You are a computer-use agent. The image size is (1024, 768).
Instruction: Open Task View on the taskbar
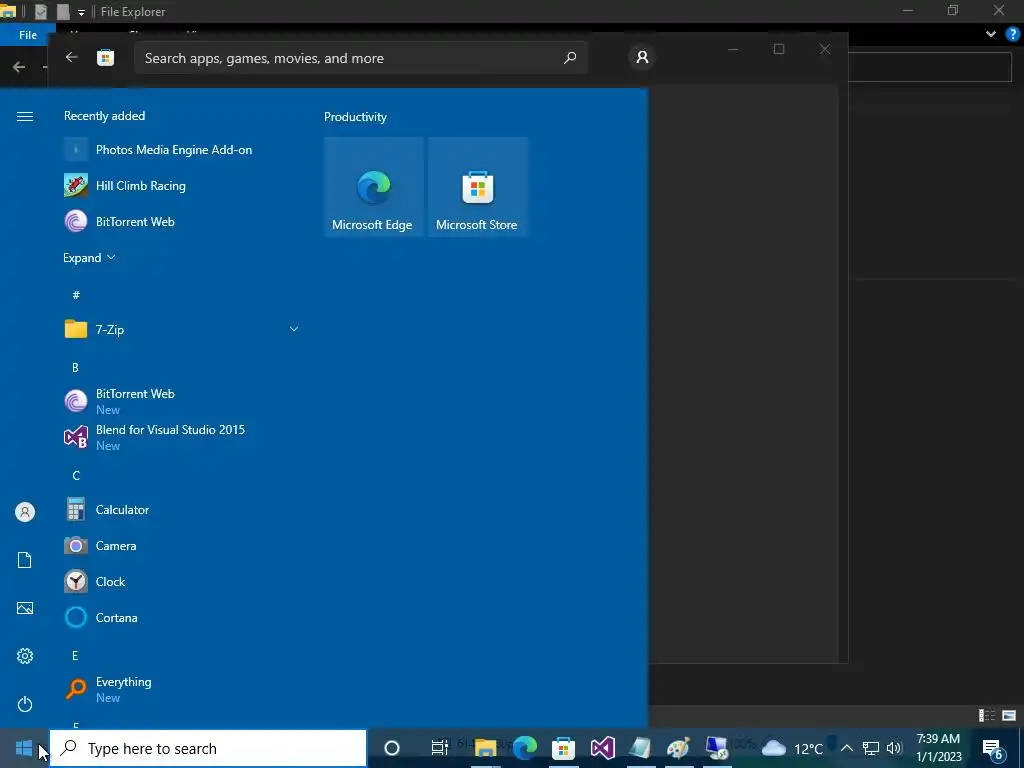440,748
